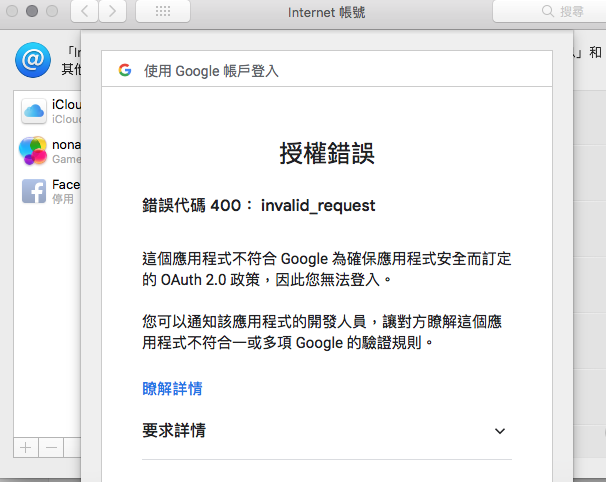Click the Internet 帳號 window title
Image resolution: width=606 pixels, height=482 pixels.
point(326,12)
